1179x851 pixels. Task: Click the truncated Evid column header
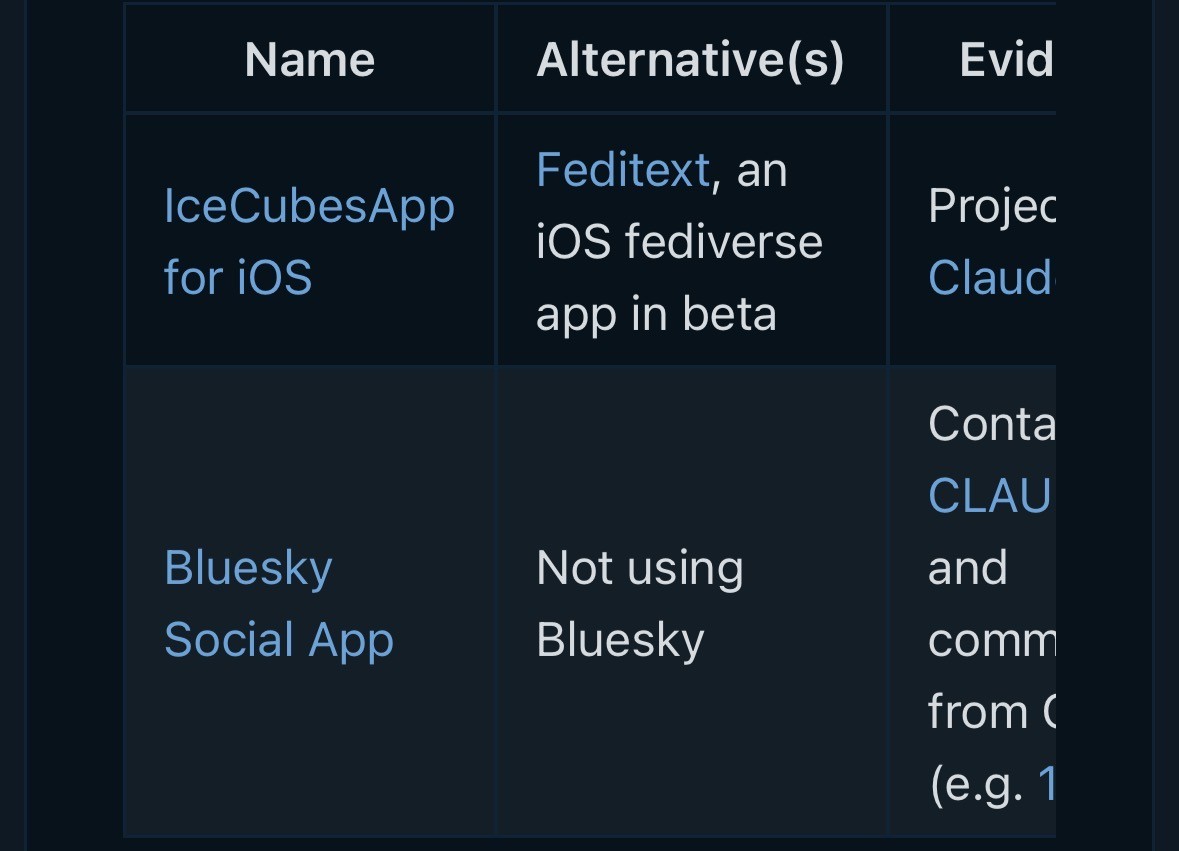[x=1005, y=60]
